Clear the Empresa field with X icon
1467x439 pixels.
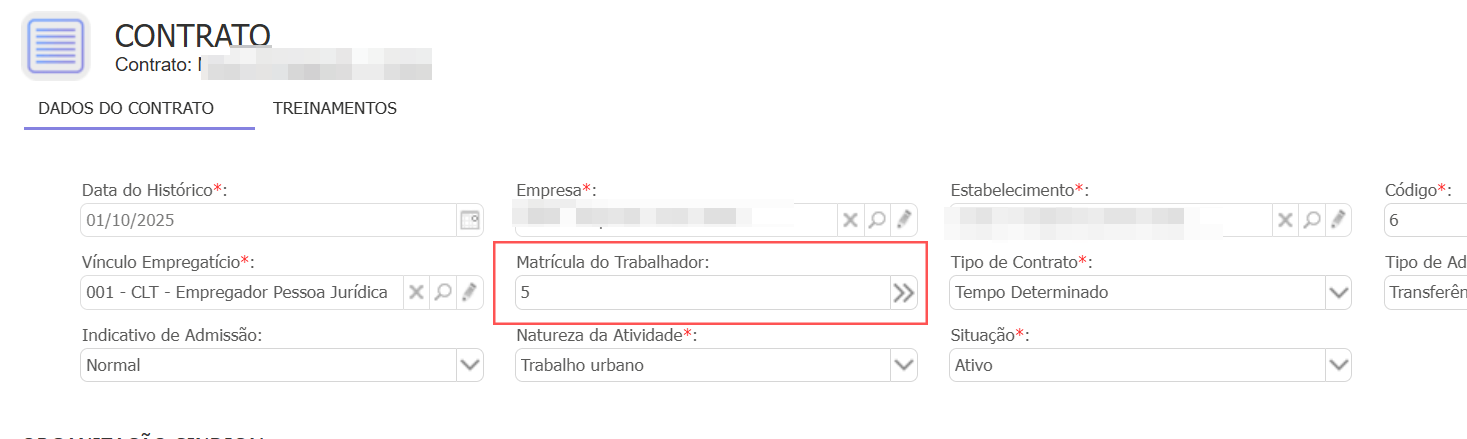(x=850, y=220)
